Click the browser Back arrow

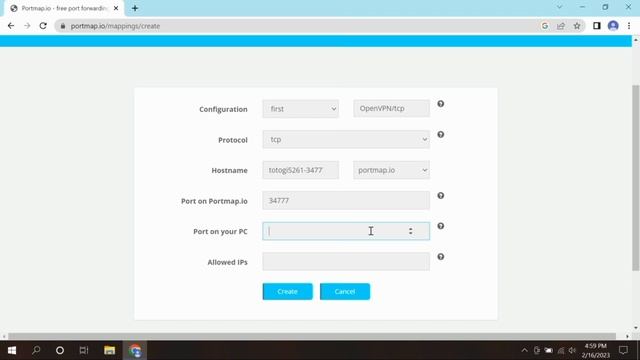[x=11, y=26]
